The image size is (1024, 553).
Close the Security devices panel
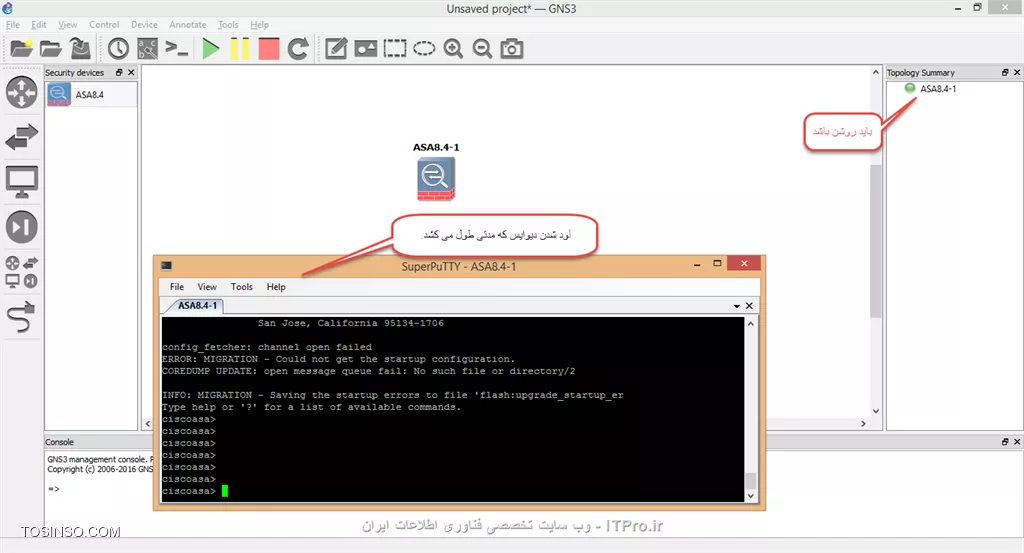pos(131,72)
